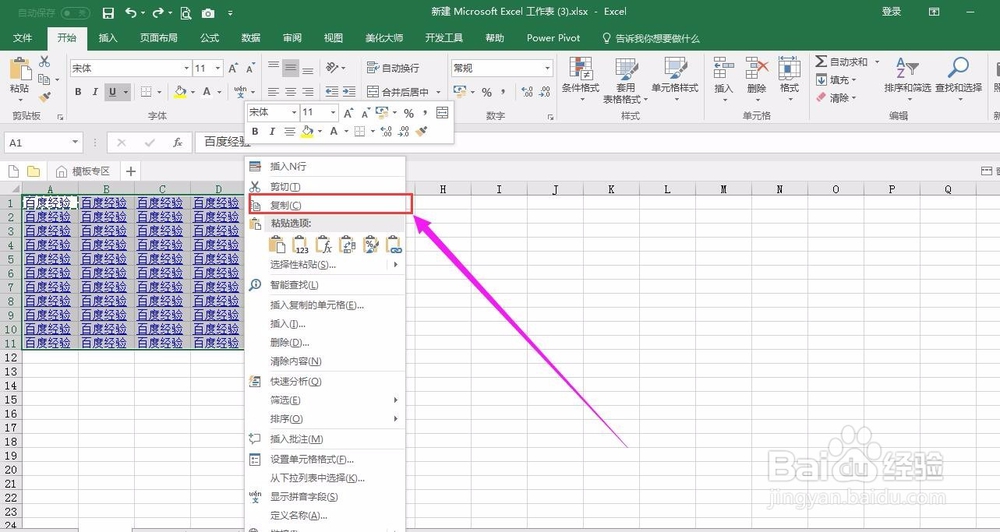Image resolution: width=1000 pixels, height=532 pixels.
Task: Click the Undo arrow in the title bar
Action: [x=130, y=12]
